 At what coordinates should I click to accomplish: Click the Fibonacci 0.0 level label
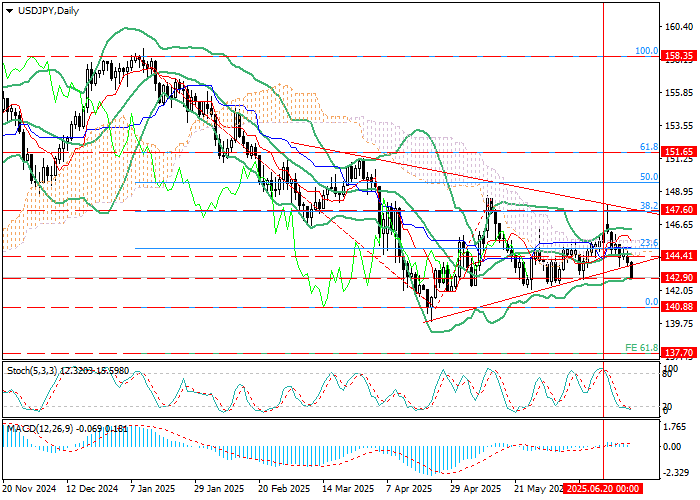tap(652, 302)
